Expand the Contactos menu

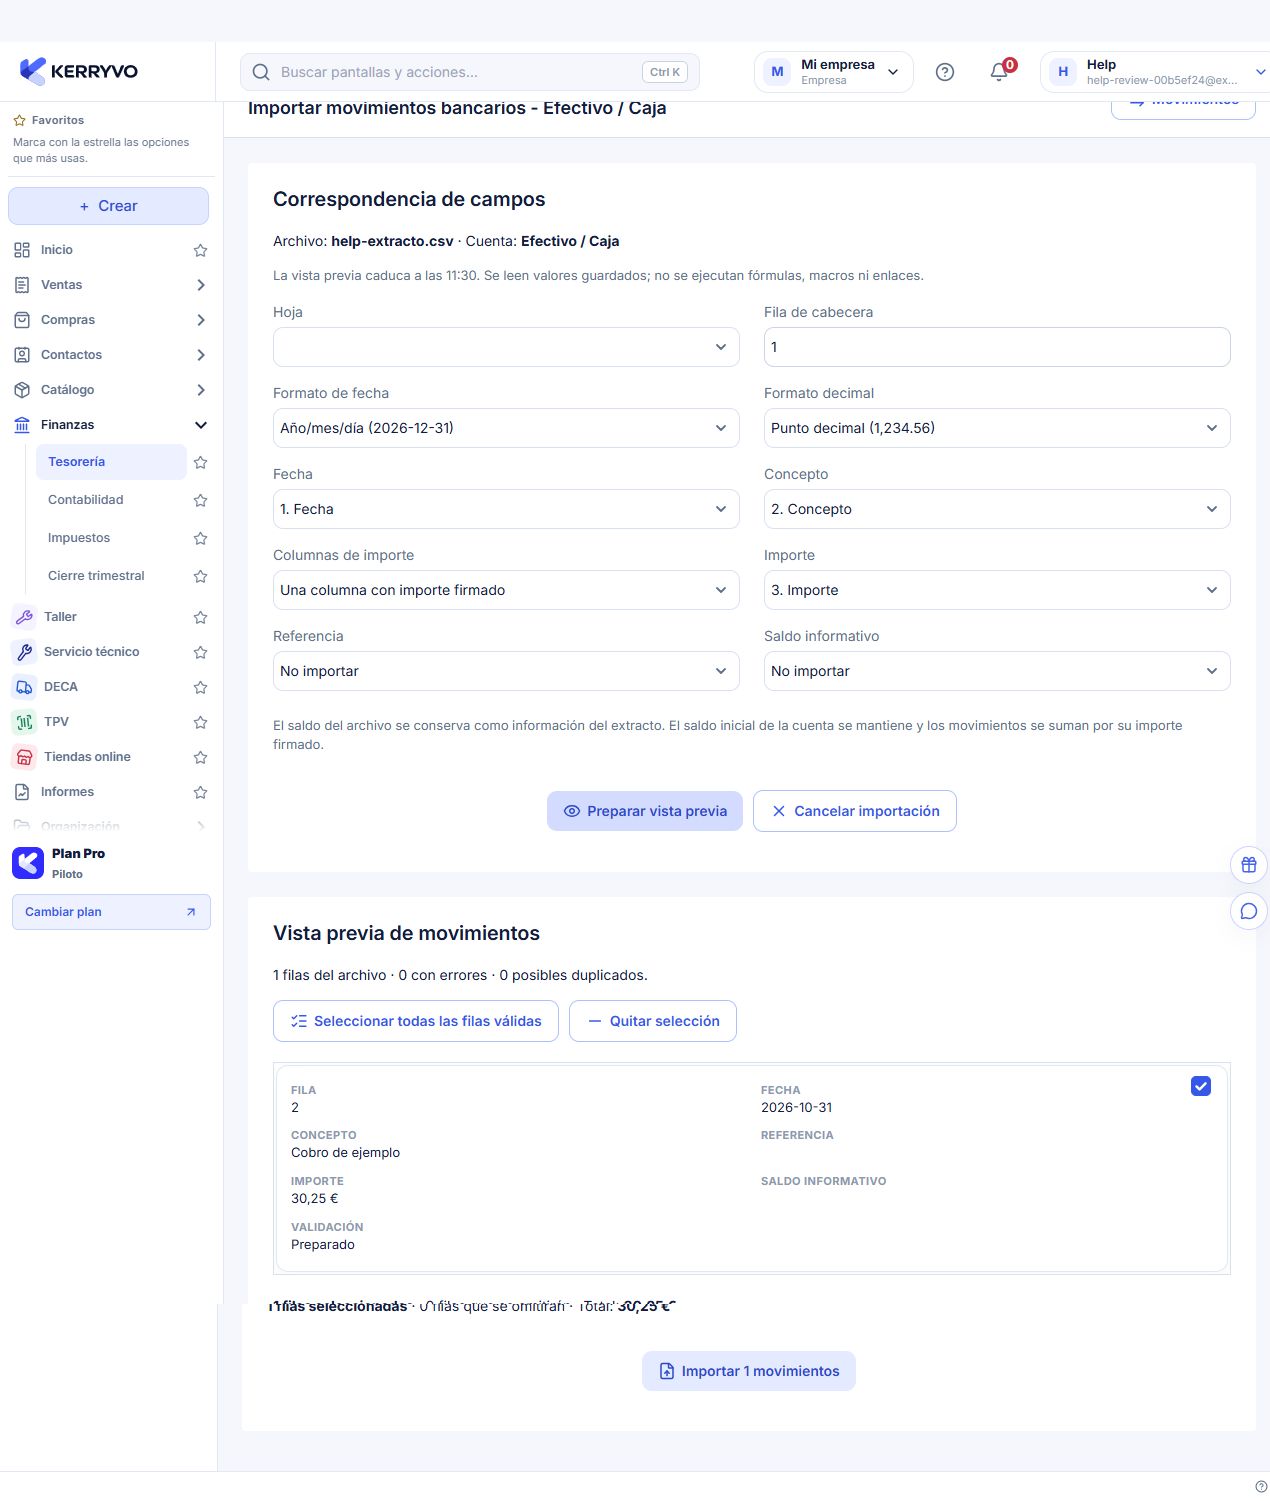tap(108, 355)
